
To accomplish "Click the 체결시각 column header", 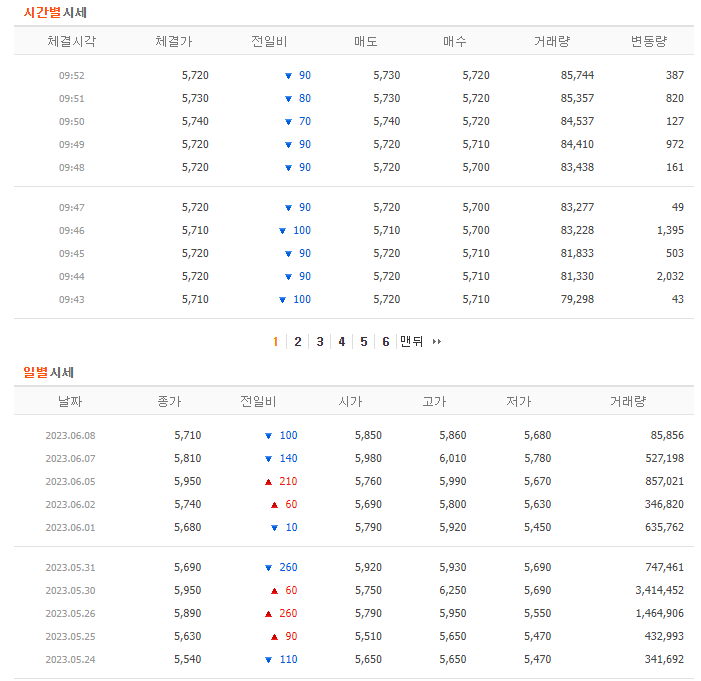I will click(x=72, y=41).
